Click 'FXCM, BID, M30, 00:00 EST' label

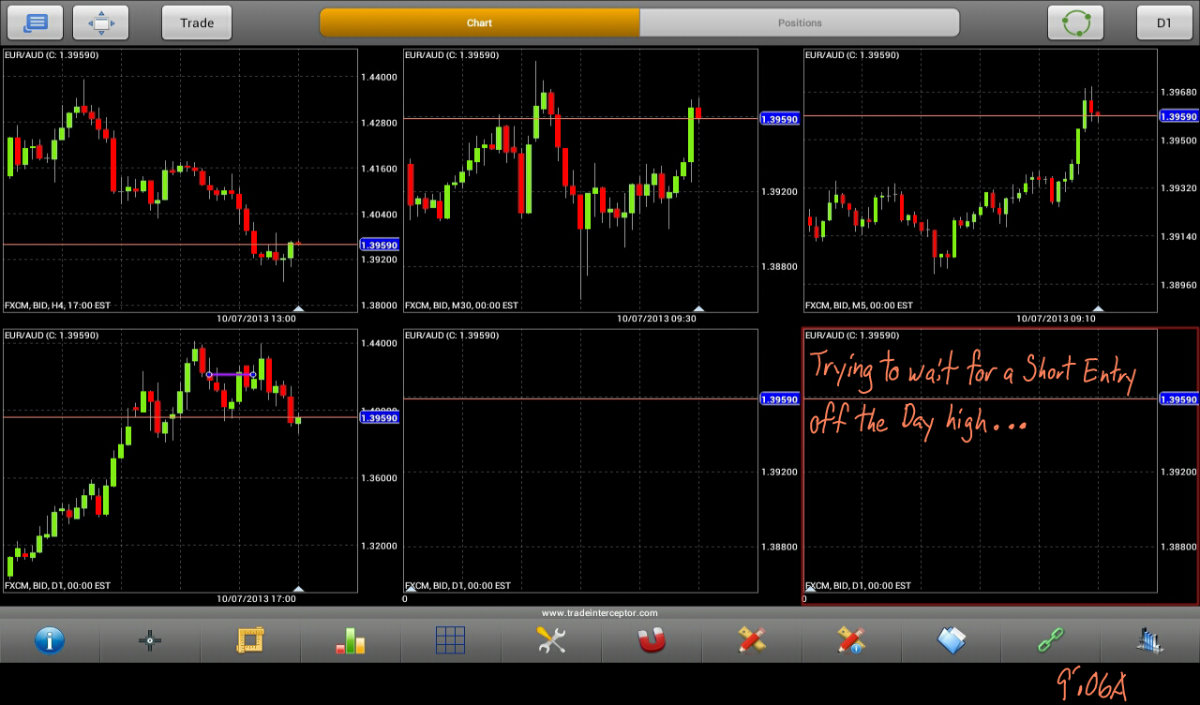point(461,305)
